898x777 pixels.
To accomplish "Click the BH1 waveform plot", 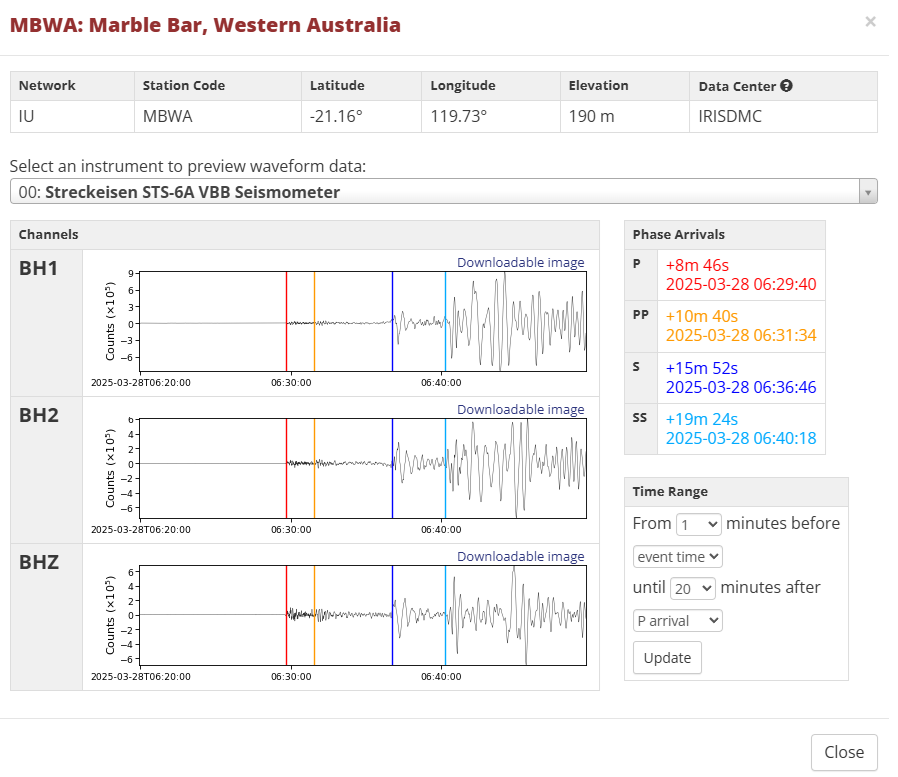I will (x=362, y=322).
